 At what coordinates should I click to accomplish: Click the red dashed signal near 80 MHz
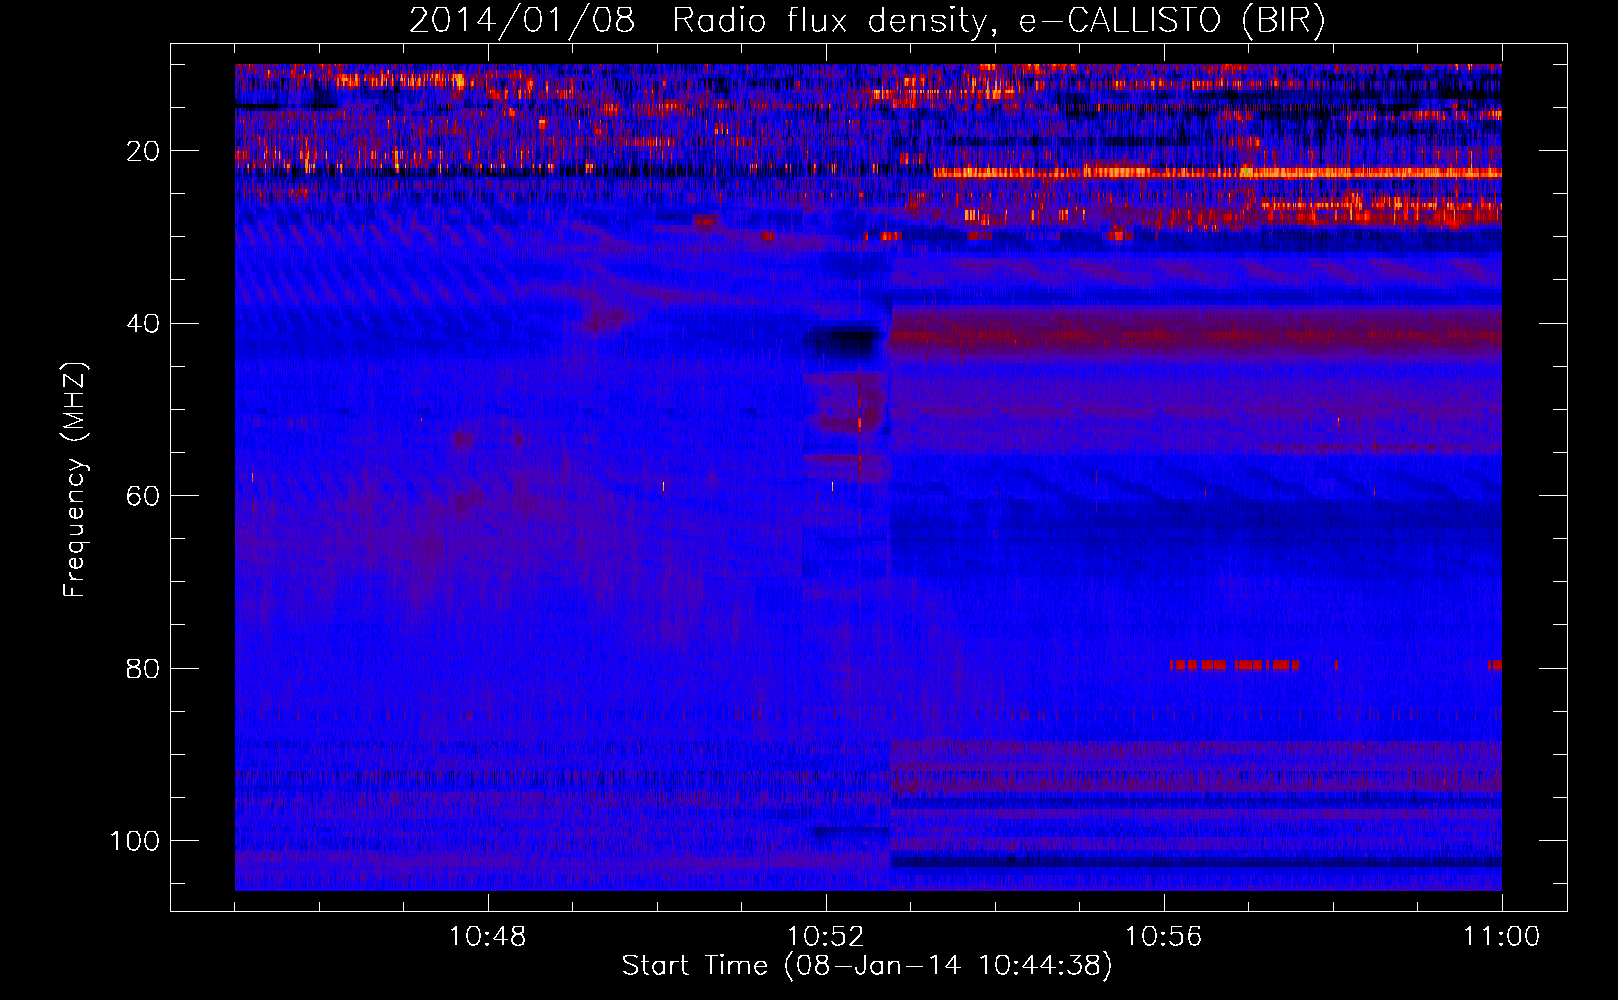1235,665
